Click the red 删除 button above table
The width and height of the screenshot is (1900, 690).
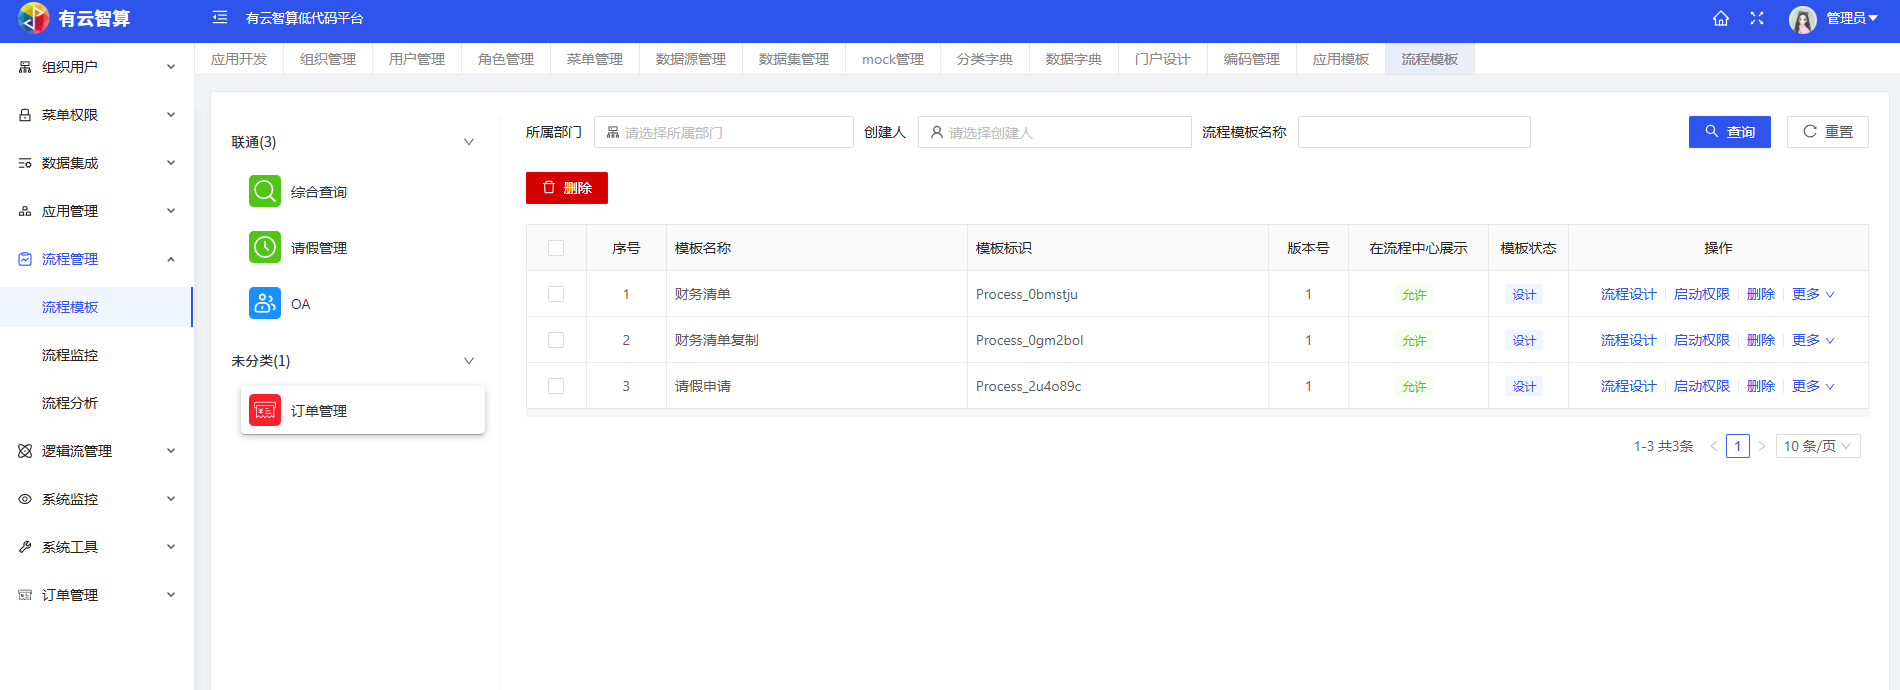pyautogui.click(x=567, y=188)
